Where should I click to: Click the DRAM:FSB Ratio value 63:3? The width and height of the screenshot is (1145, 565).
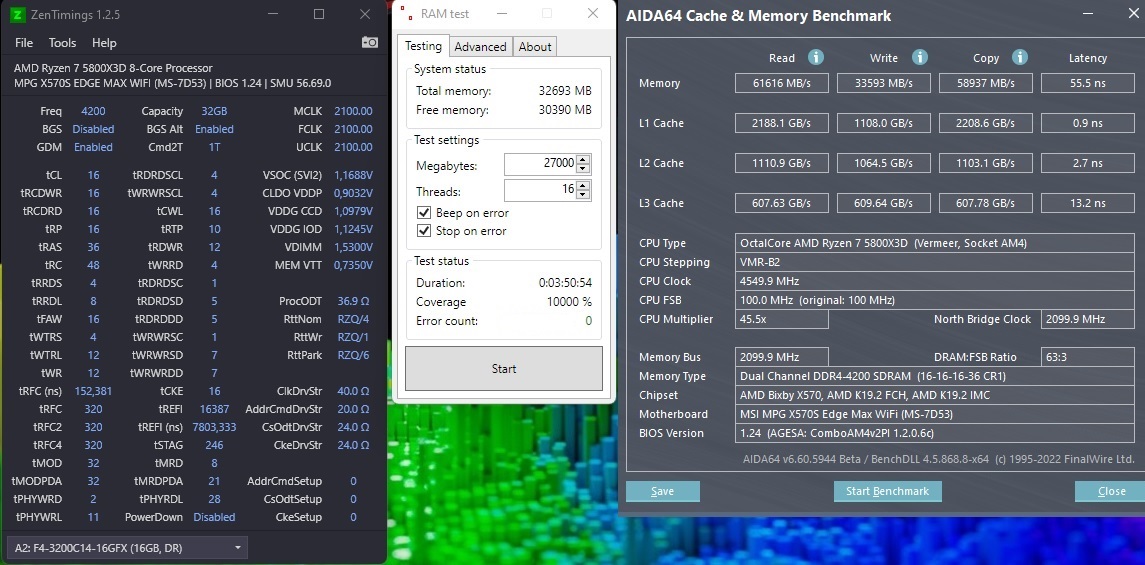coord(1087,357)
